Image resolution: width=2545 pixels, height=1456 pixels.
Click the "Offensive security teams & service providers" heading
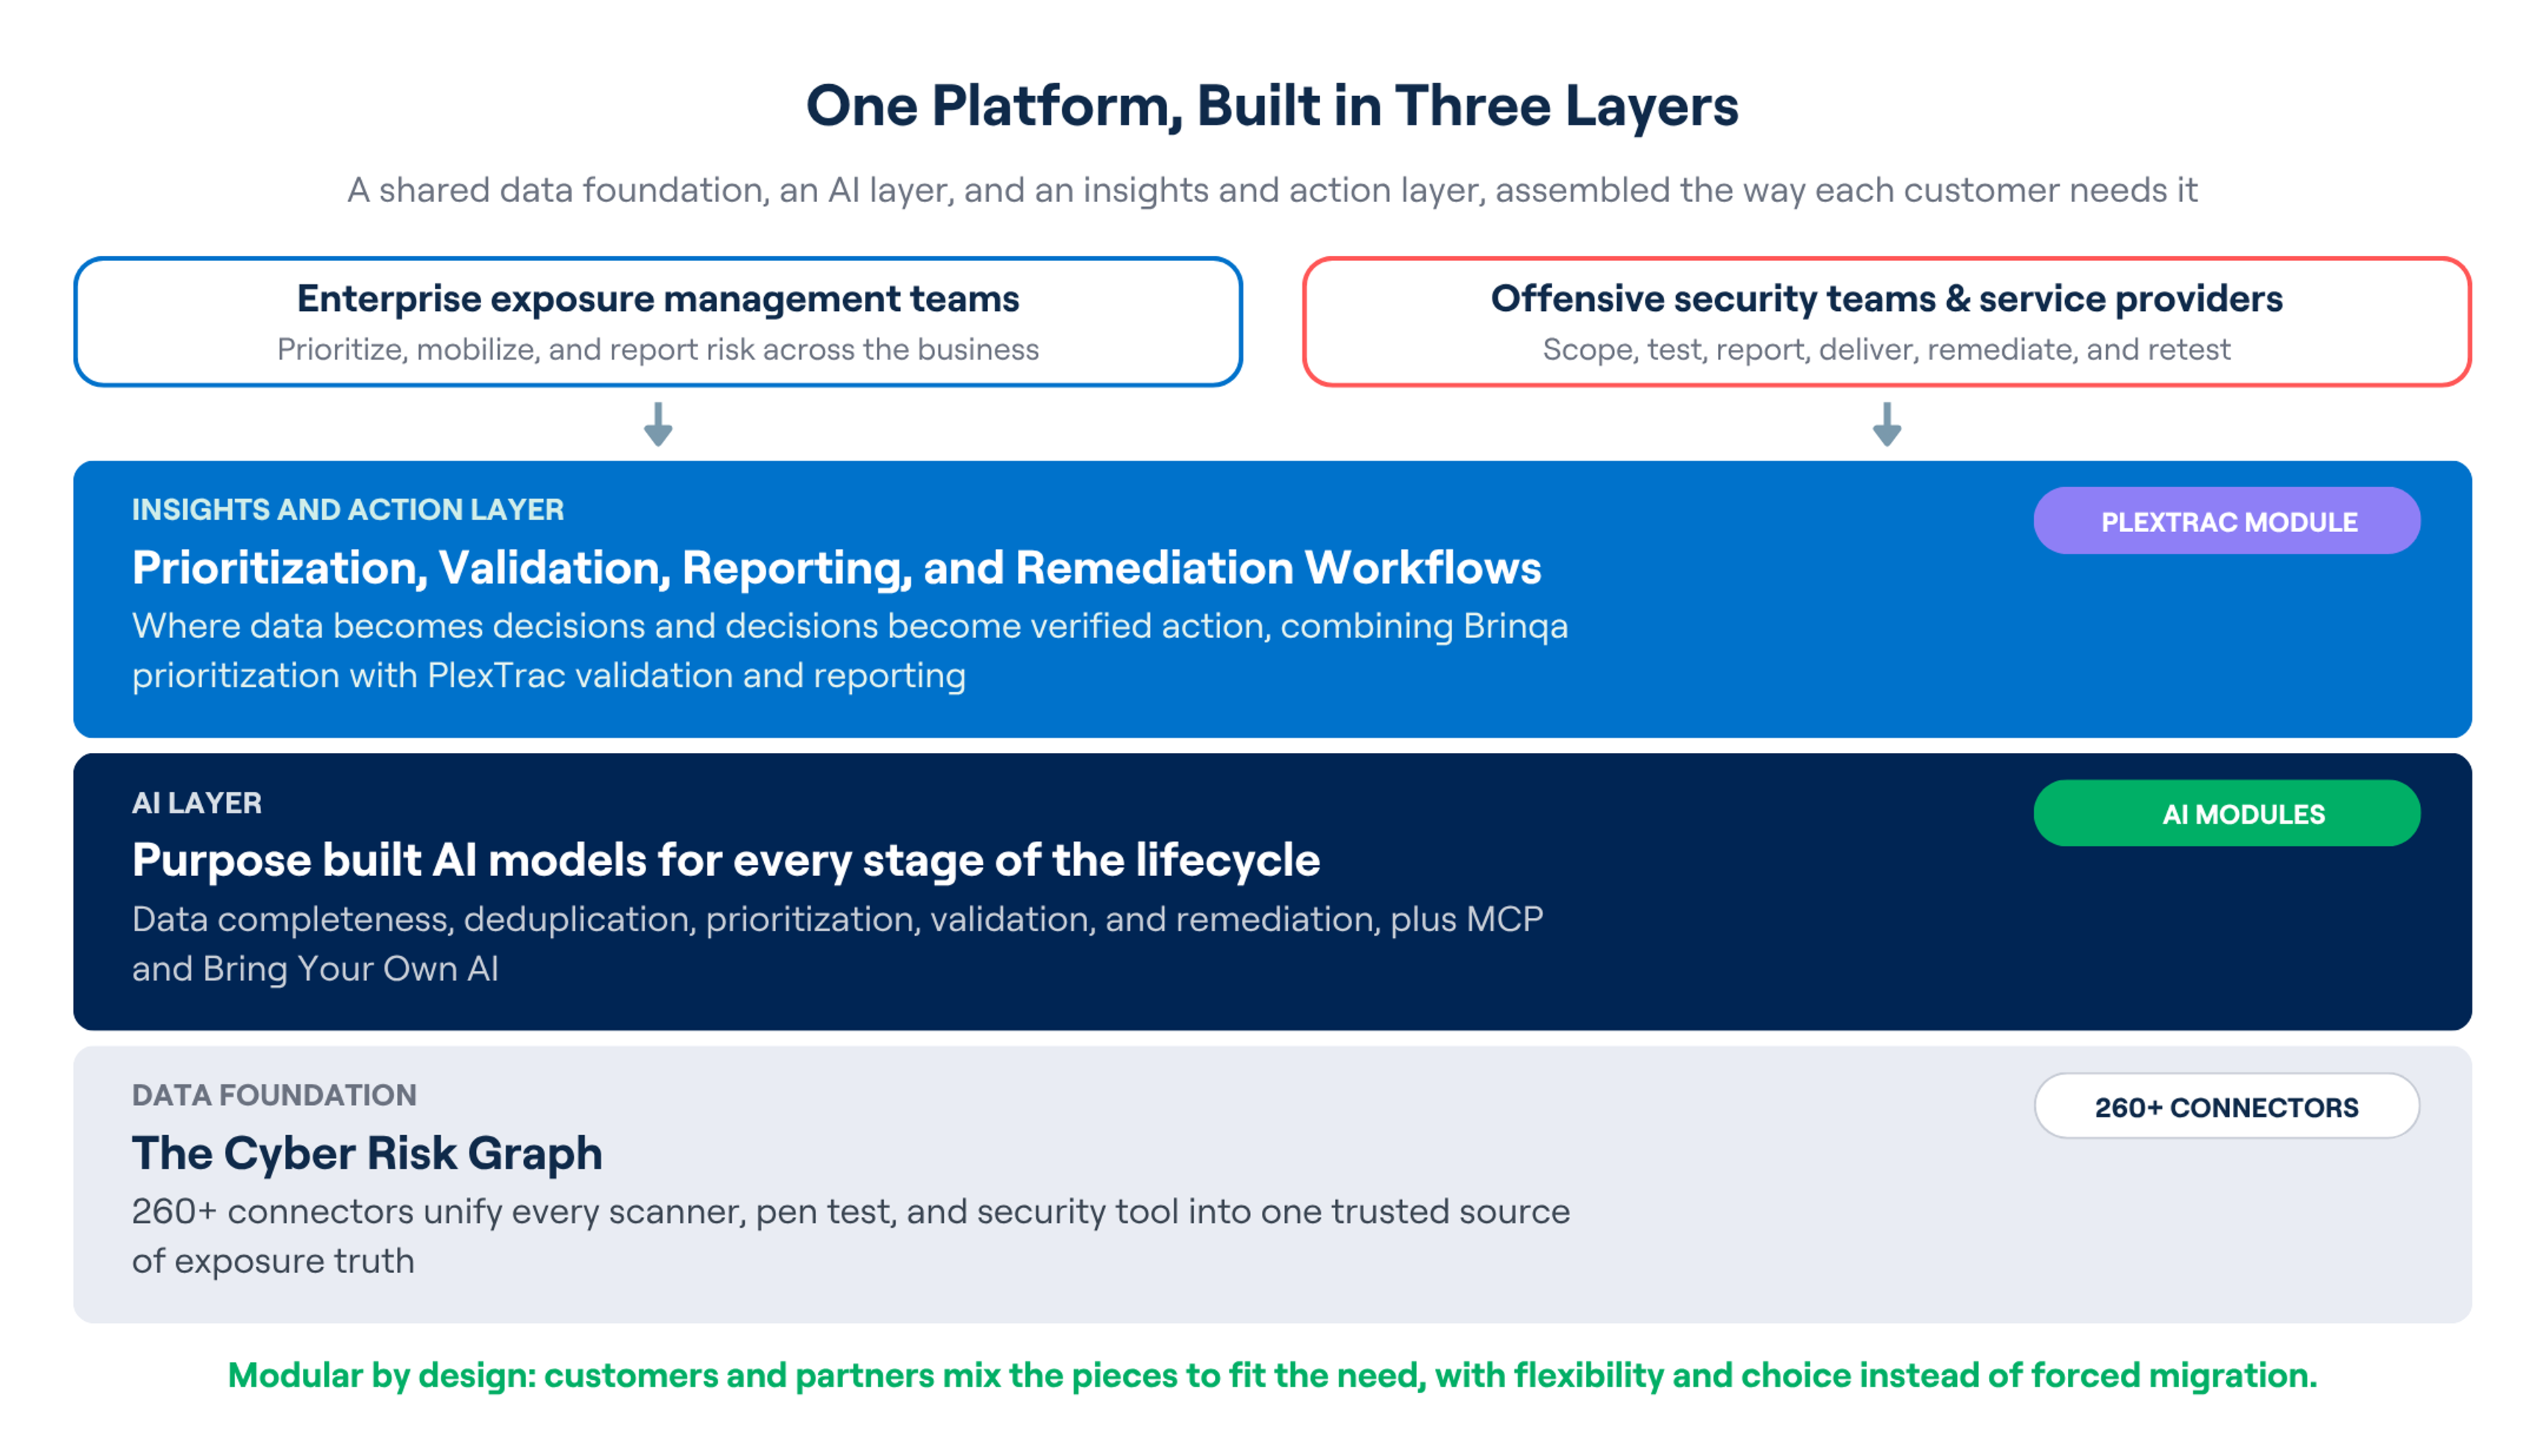1887,299
